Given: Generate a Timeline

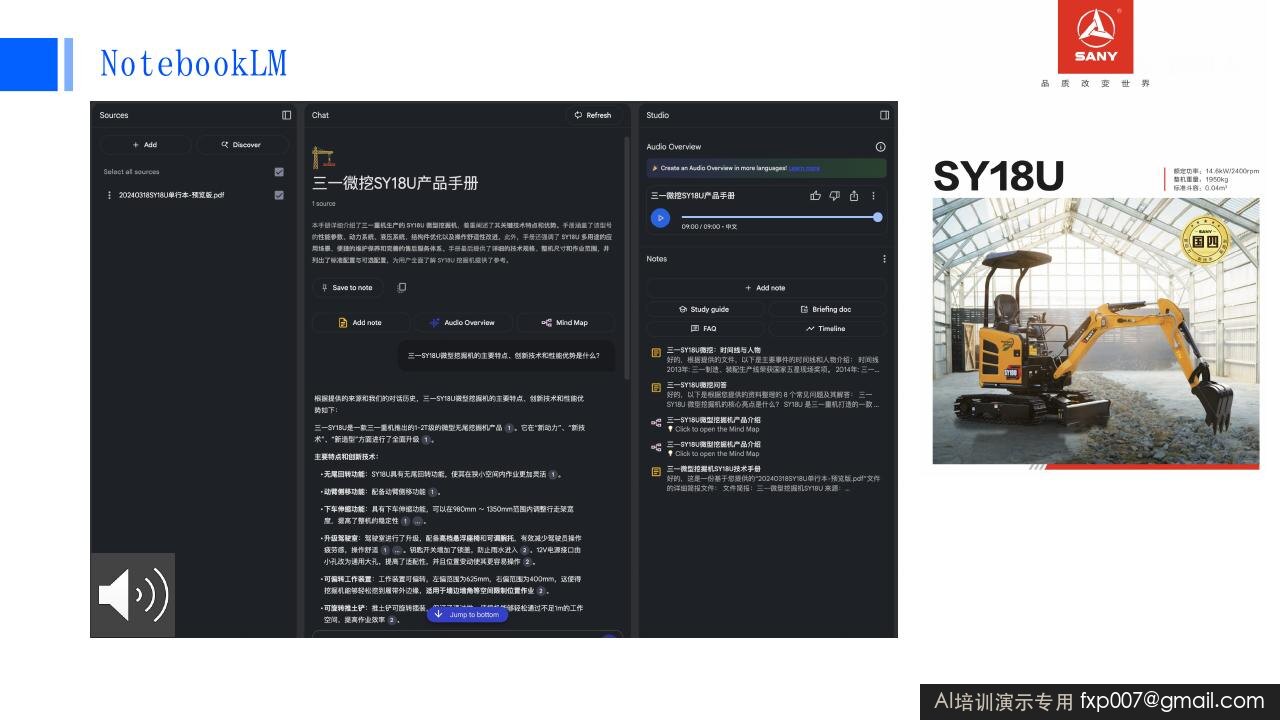Looking at the screenshot, I should tap(826, 328).
